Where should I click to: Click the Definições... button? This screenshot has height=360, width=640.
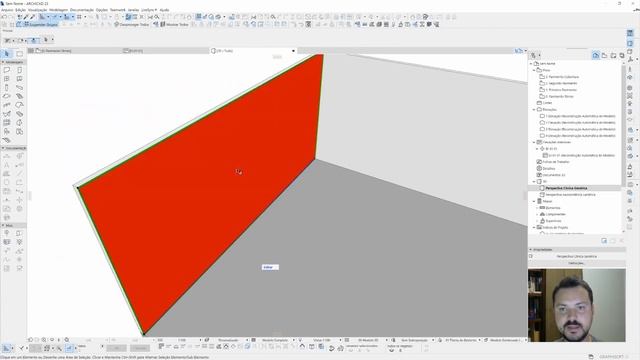tap(576, 263)
